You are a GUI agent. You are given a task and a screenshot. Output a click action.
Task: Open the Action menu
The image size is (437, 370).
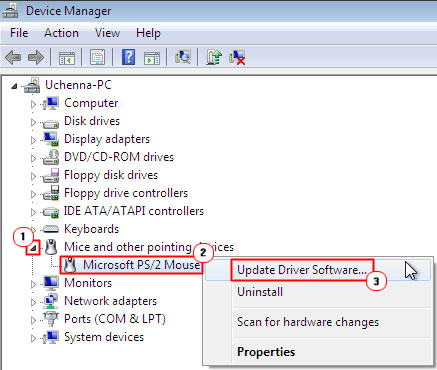coord(61,33)
